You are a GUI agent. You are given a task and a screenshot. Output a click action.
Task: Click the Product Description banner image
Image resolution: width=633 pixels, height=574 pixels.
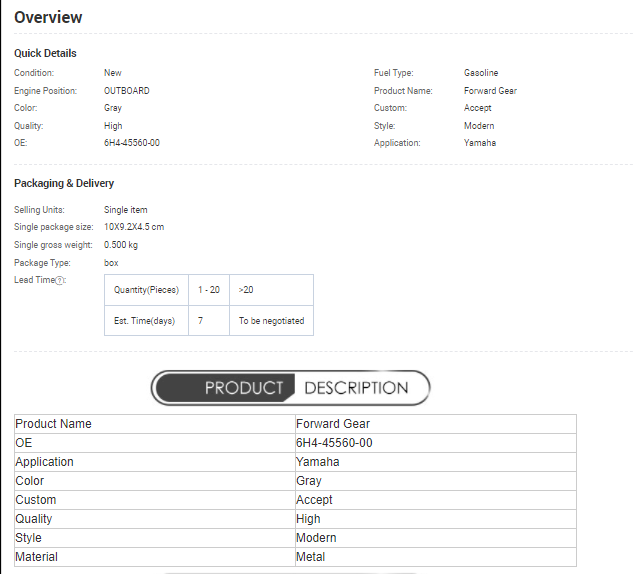(290, 388)
